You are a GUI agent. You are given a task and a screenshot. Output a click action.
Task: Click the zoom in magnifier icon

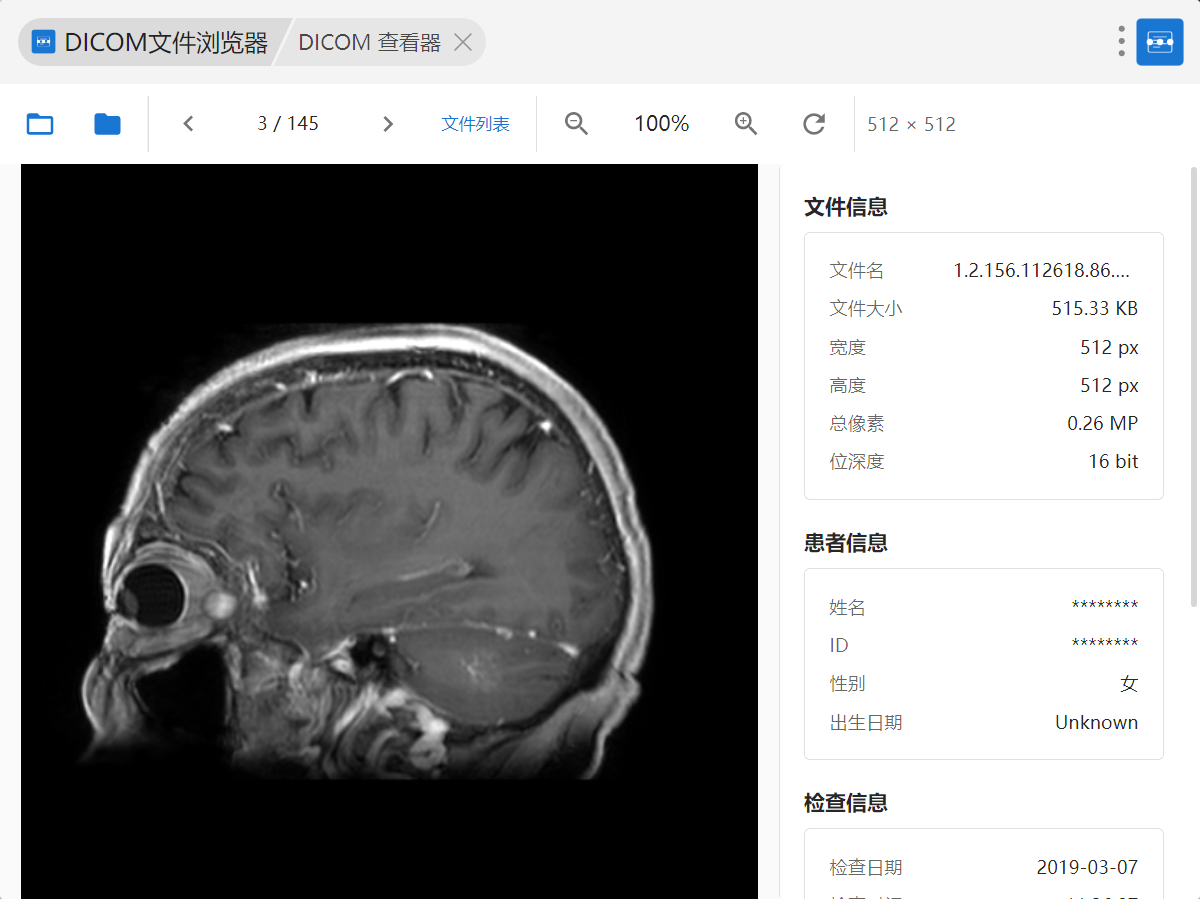click(746, 124)
